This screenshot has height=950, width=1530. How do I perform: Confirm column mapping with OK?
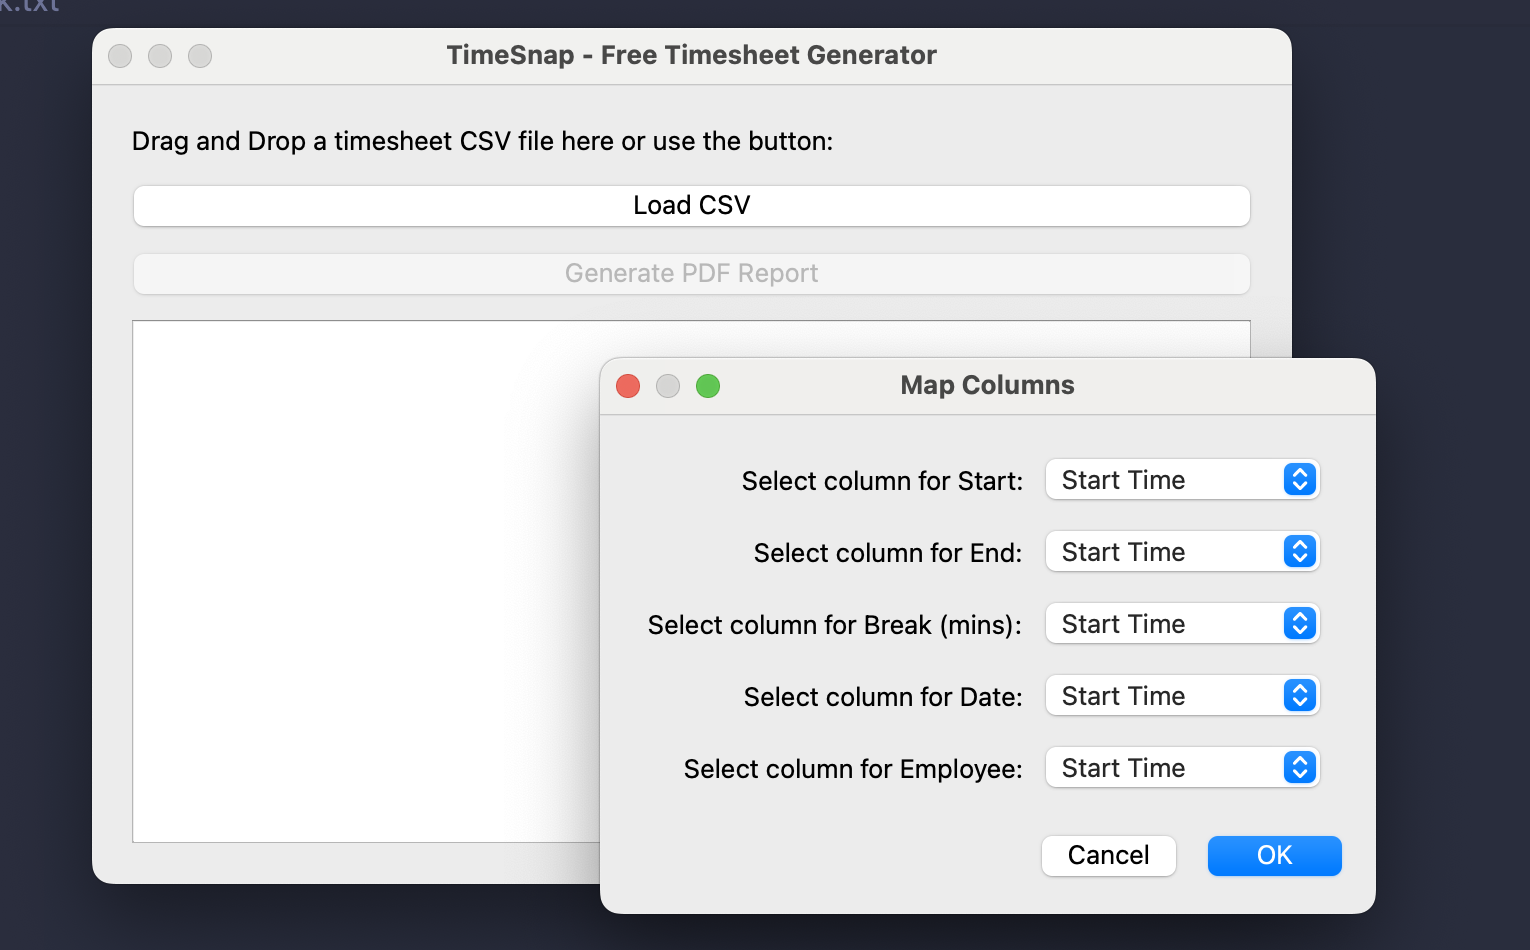point(1274,856)
